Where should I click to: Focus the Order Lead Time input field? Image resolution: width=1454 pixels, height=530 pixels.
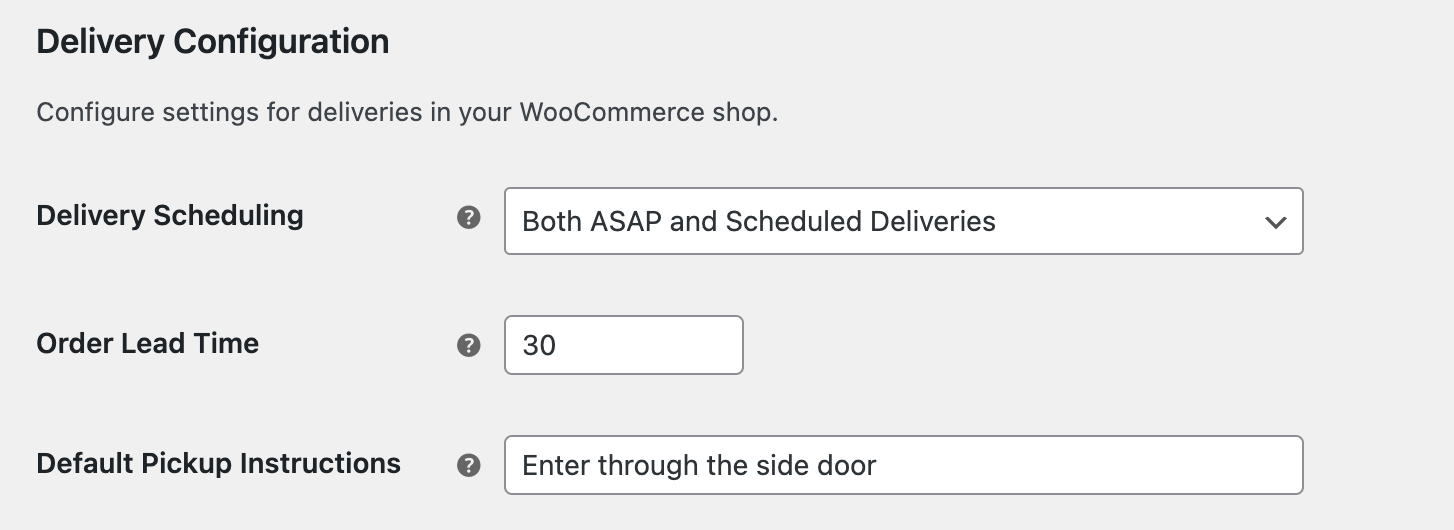(623, 345)
